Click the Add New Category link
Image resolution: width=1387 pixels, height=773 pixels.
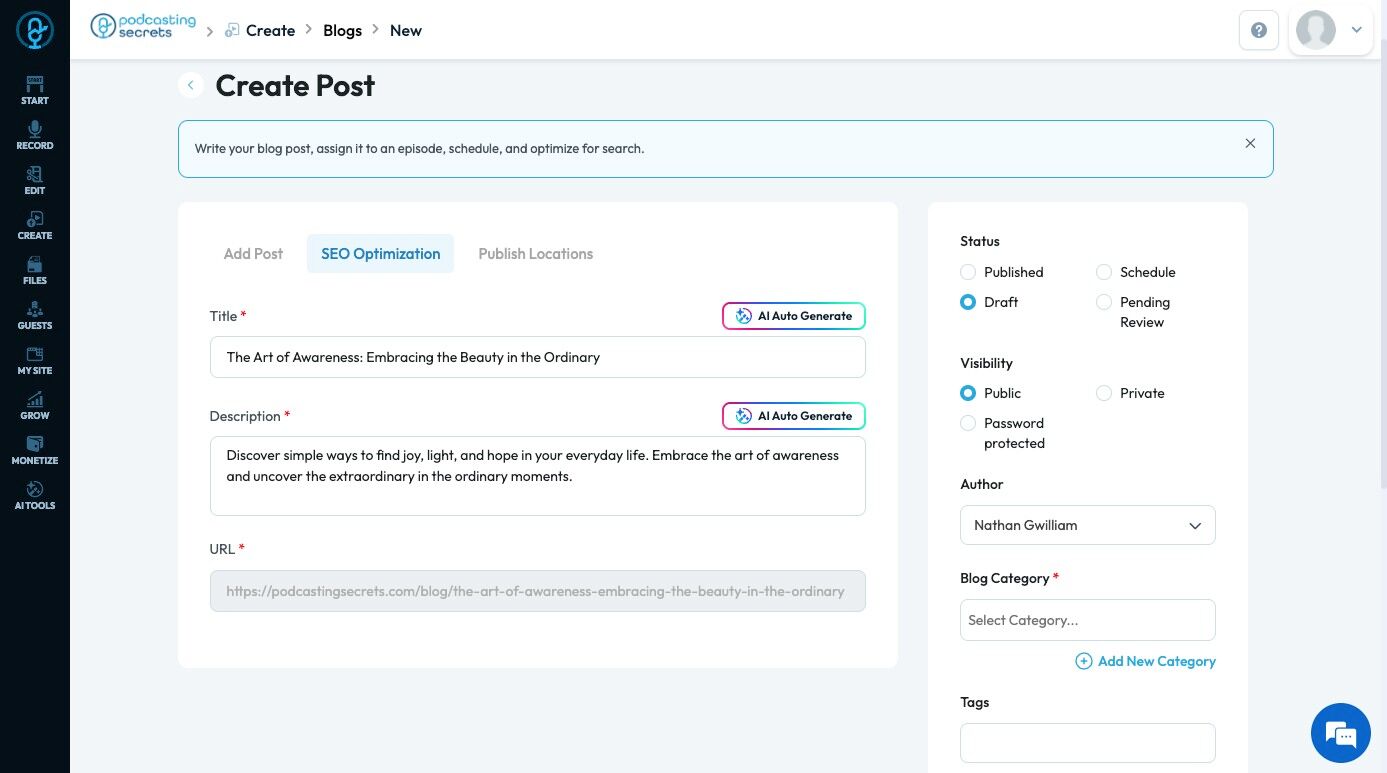(x=1146, y=661)
